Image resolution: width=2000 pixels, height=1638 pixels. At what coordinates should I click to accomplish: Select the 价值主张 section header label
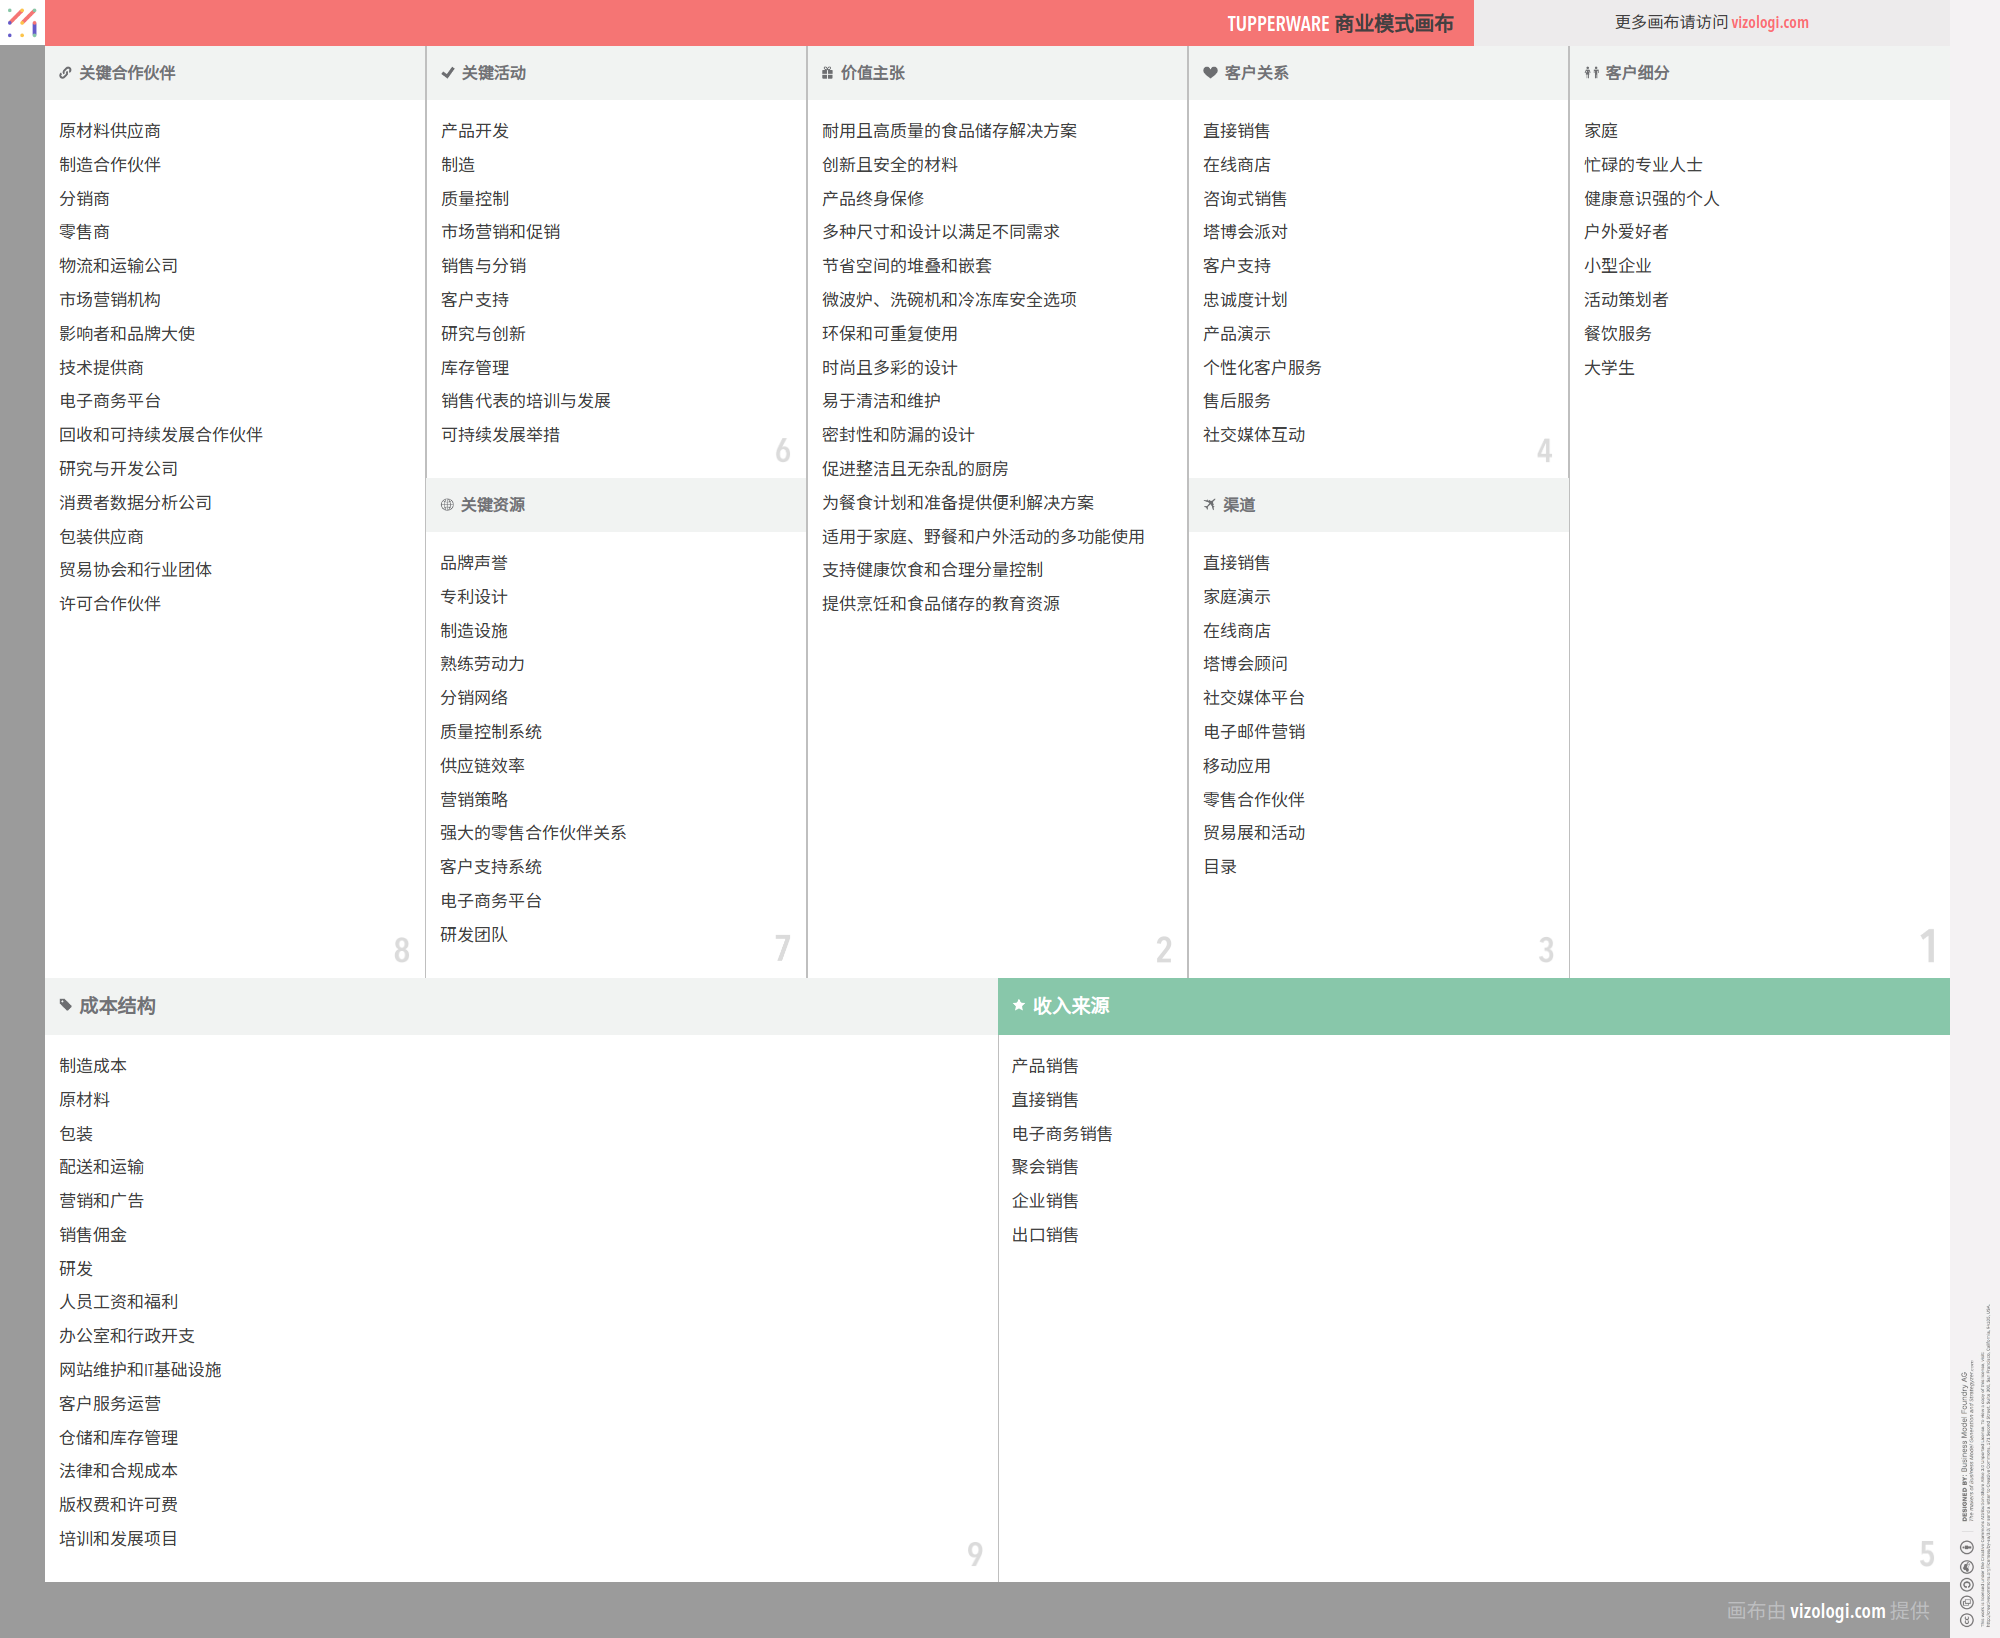click(x=872, y=73)
